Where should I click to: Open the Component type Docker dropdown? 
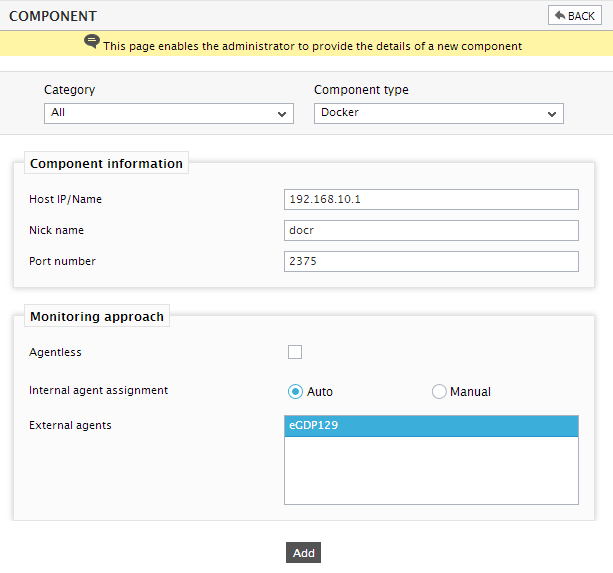[439, 113]
